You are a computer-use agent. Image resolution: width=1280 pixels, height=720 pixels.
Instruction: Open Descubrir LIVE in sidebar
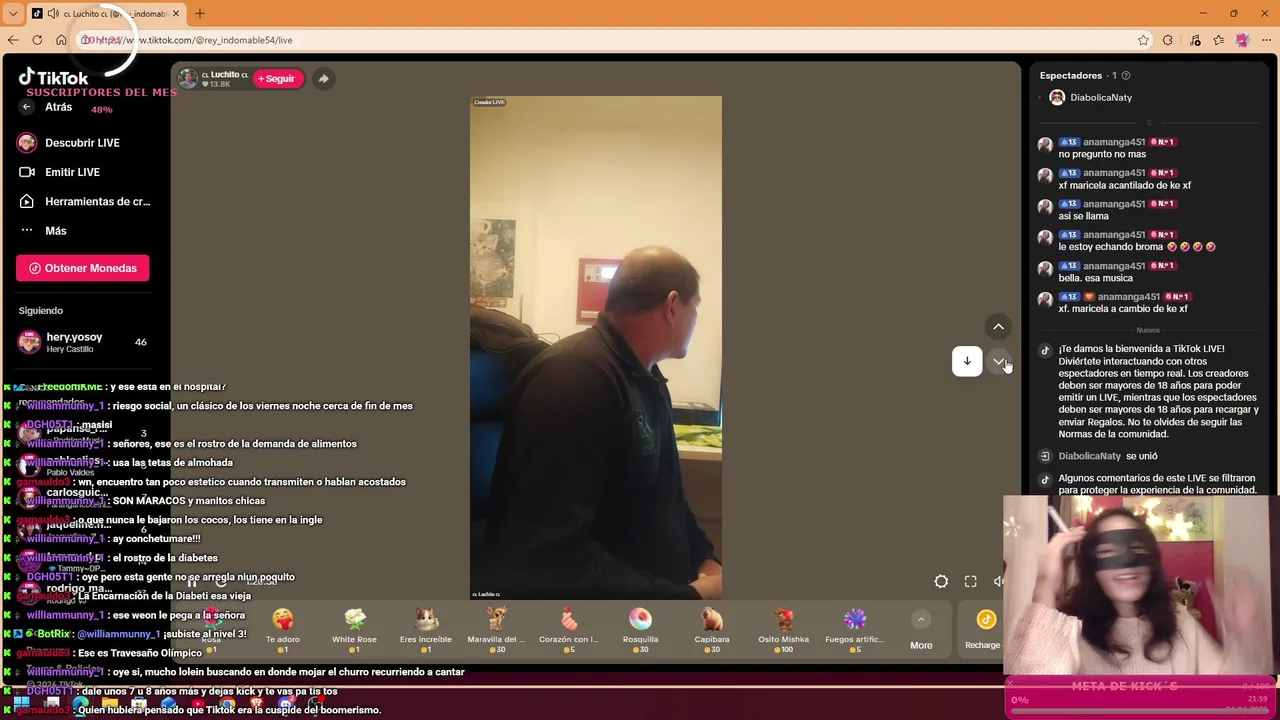[x=82, y=143]
